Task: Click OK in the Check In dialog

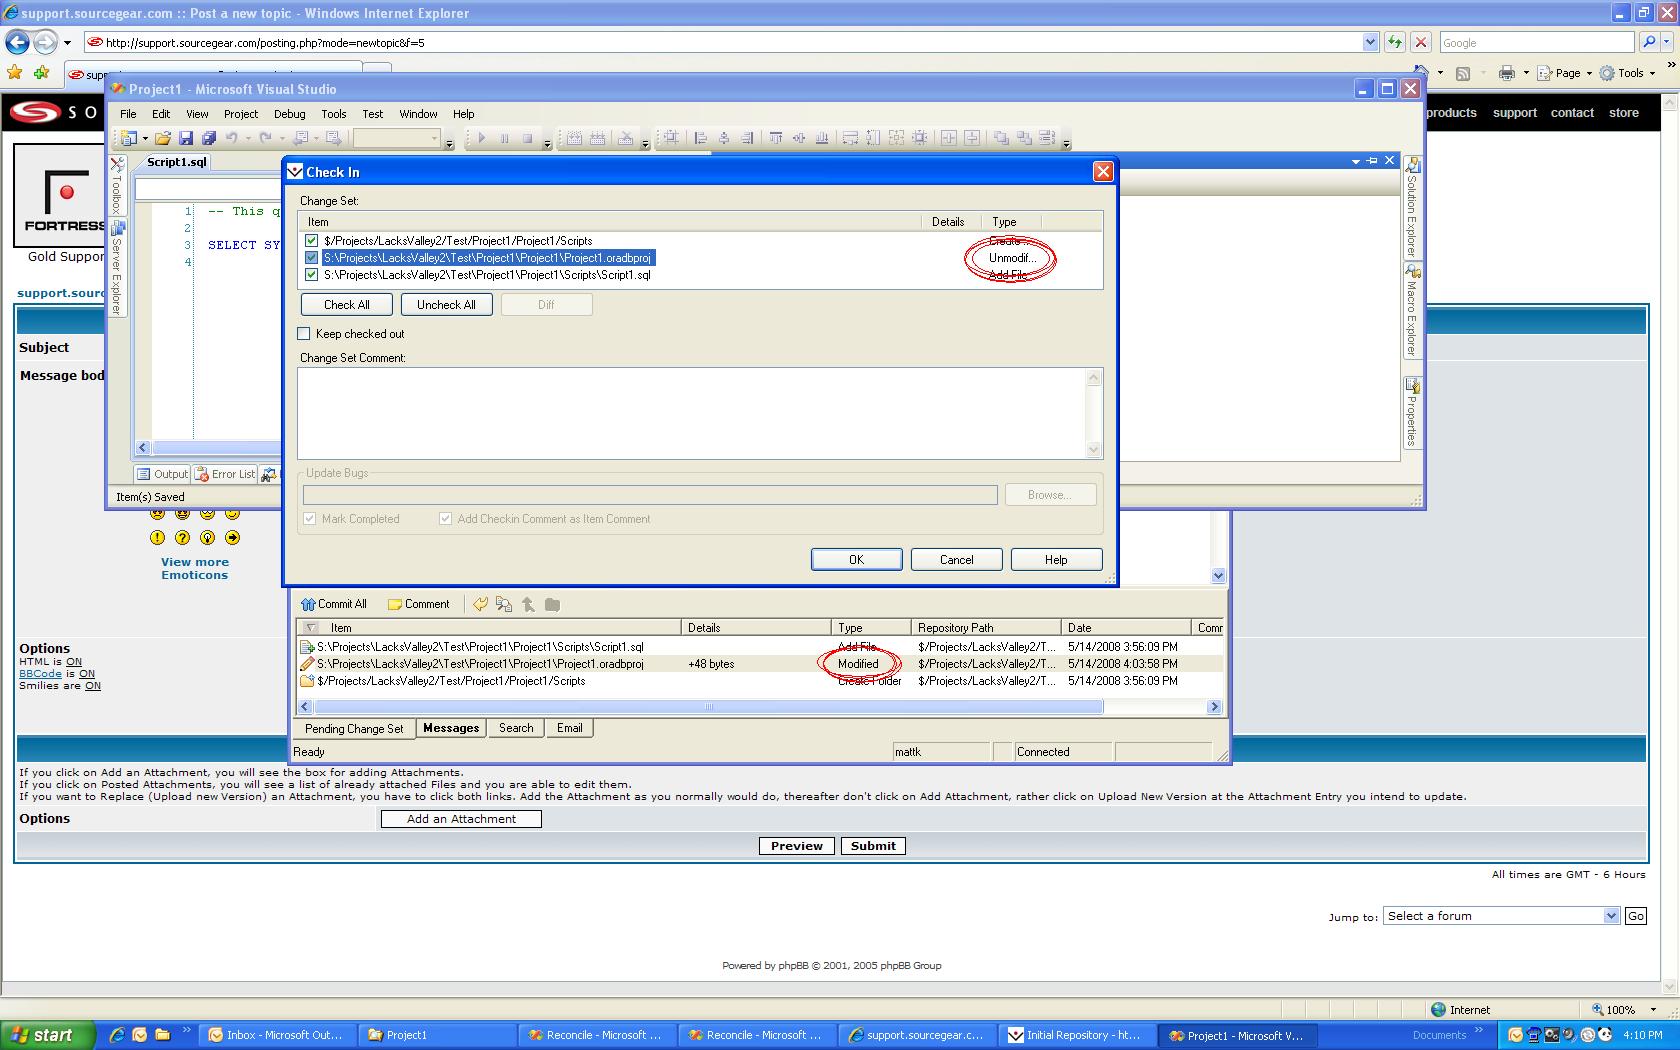Action: [x=856, y=560]
